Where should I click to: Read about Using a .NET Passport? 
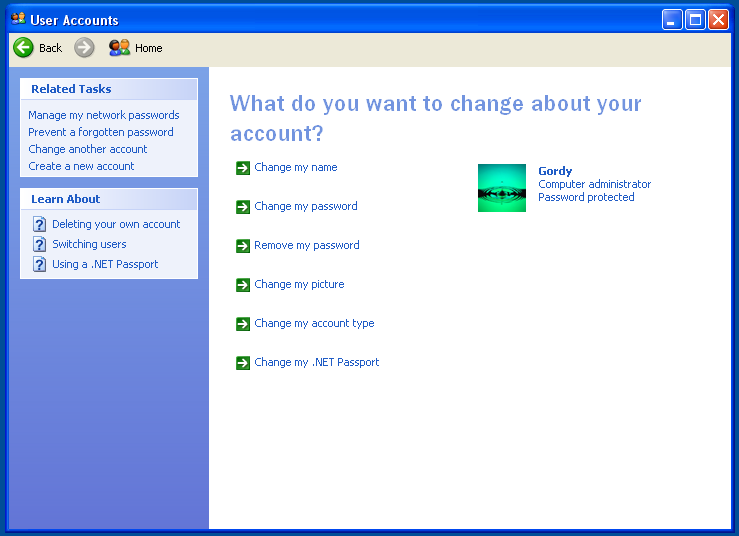tap(105, 264)
